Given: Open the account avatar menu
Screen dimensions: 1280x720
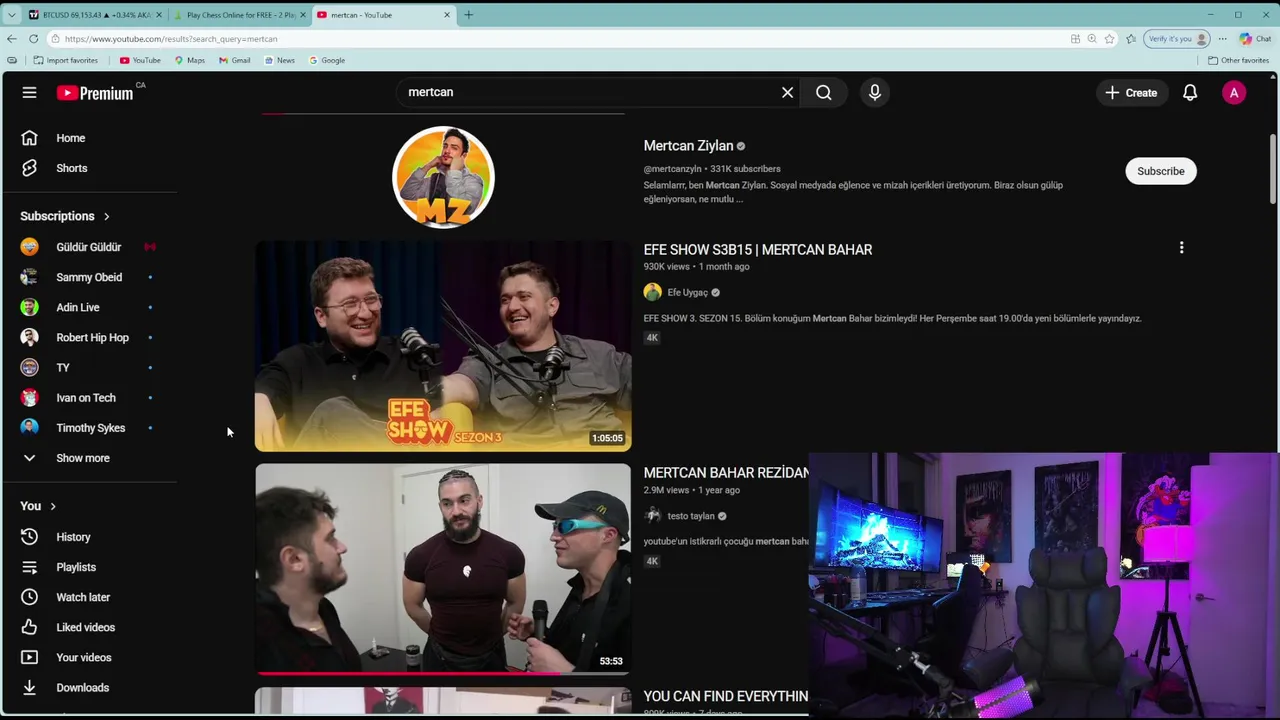Looking at the screenshot, I should [x=1234, y=93].
